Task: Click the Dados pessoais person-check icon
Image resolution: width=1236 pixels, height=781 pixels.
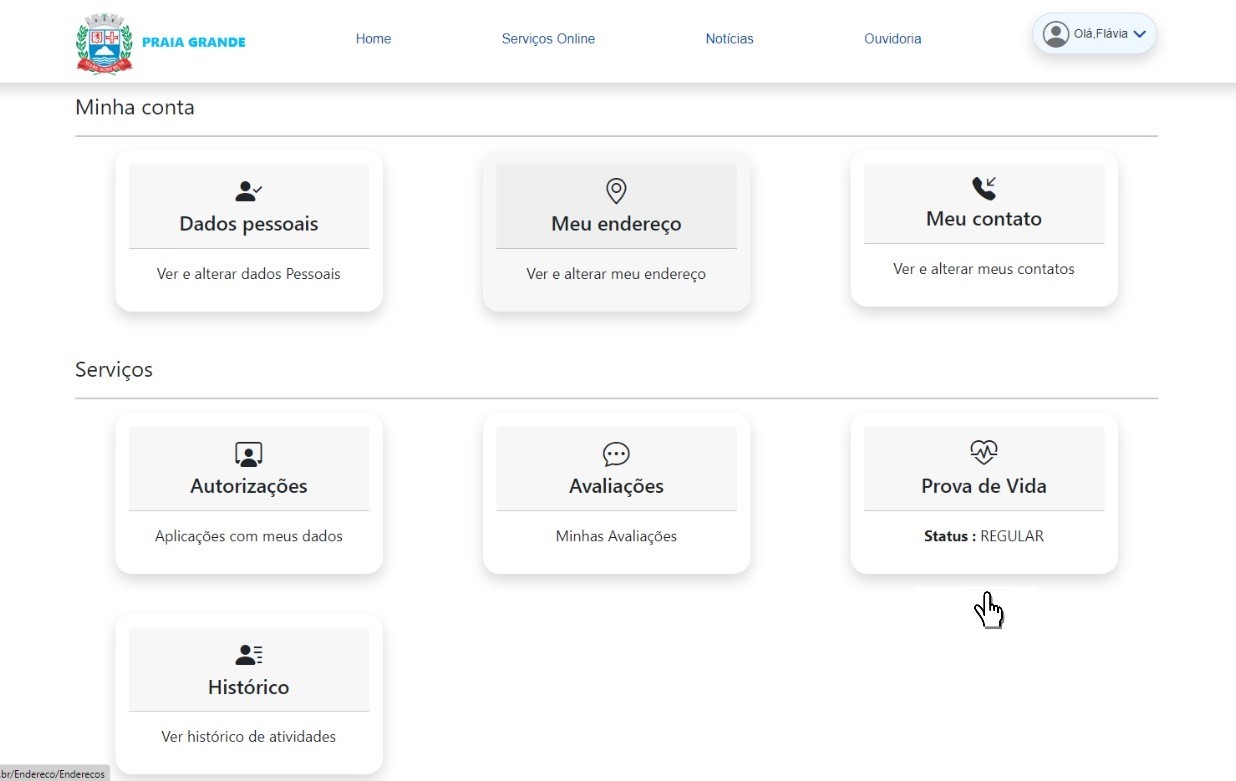Action: pyautogui.click(x=248, y=191)
